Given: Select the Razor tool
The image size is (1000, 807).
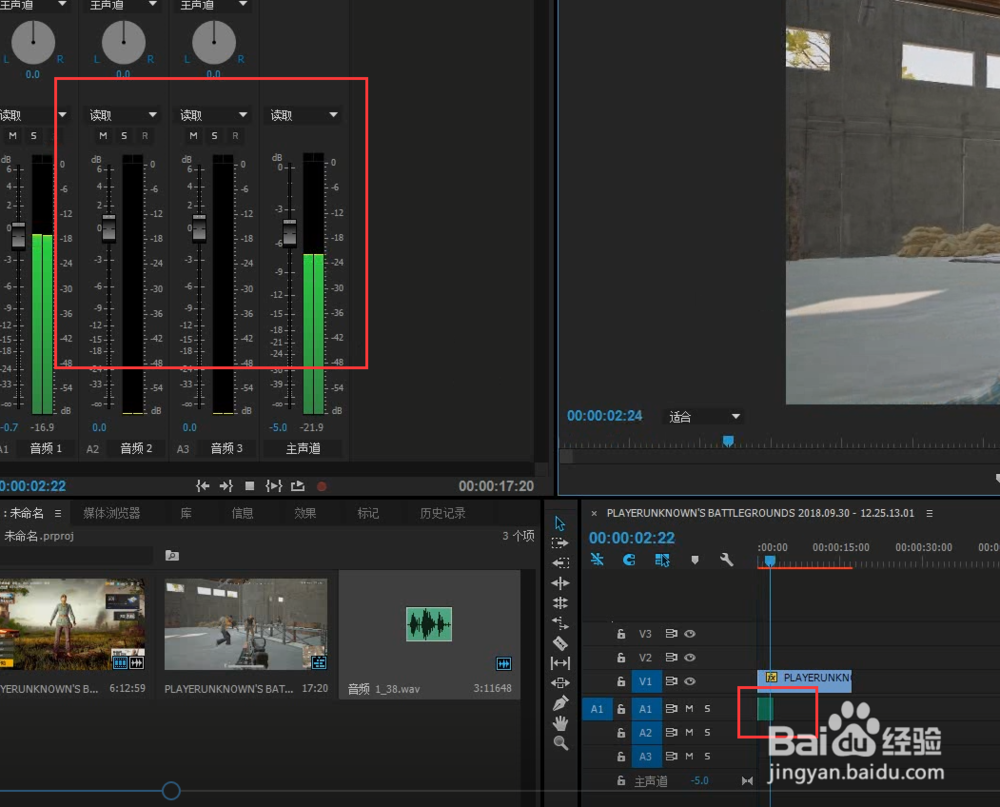Looking at the screenshot, I should 560,643.
